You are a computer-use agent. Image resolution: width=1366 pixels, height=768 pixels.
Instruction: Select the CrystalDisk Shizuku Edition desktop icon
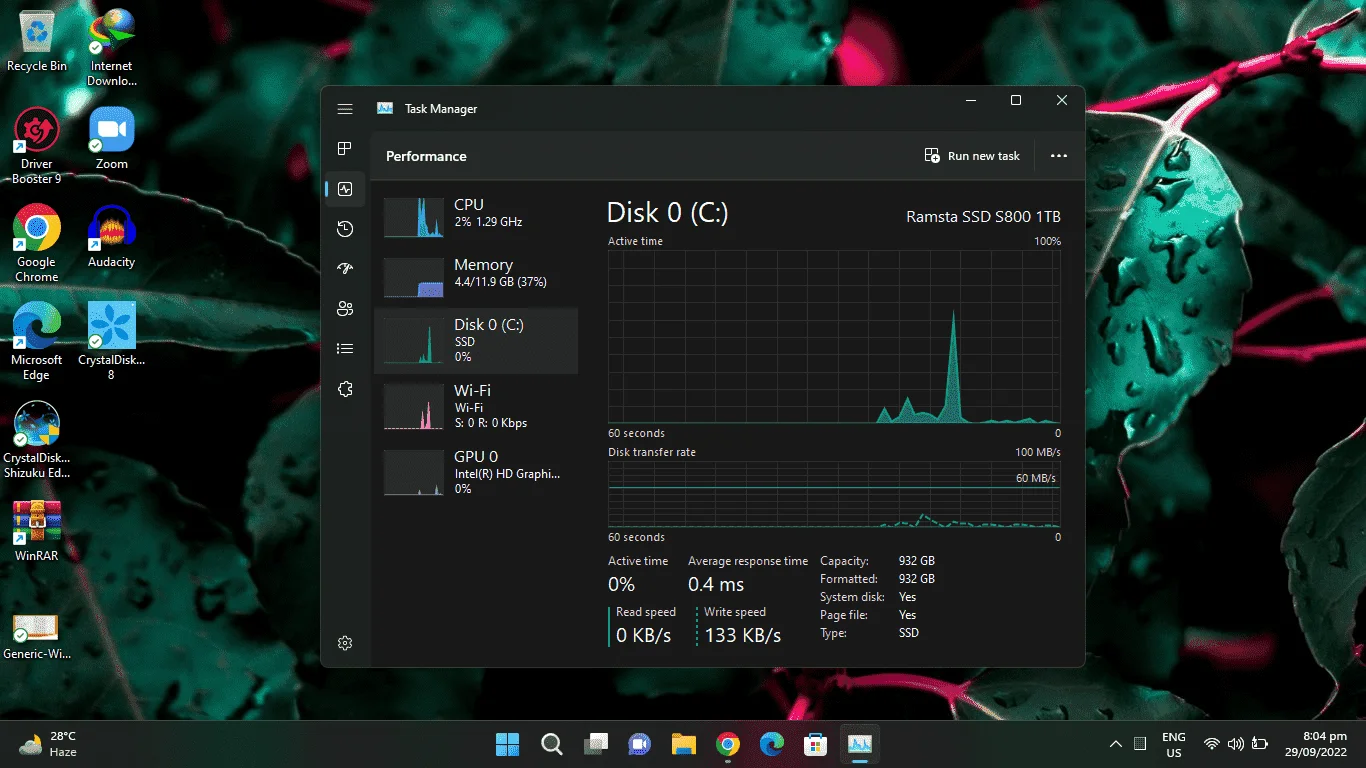(x=37, y=440)
